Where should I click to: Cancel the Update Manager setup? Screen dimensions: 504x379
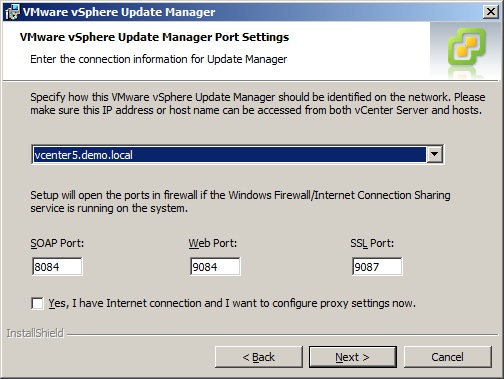447,357
